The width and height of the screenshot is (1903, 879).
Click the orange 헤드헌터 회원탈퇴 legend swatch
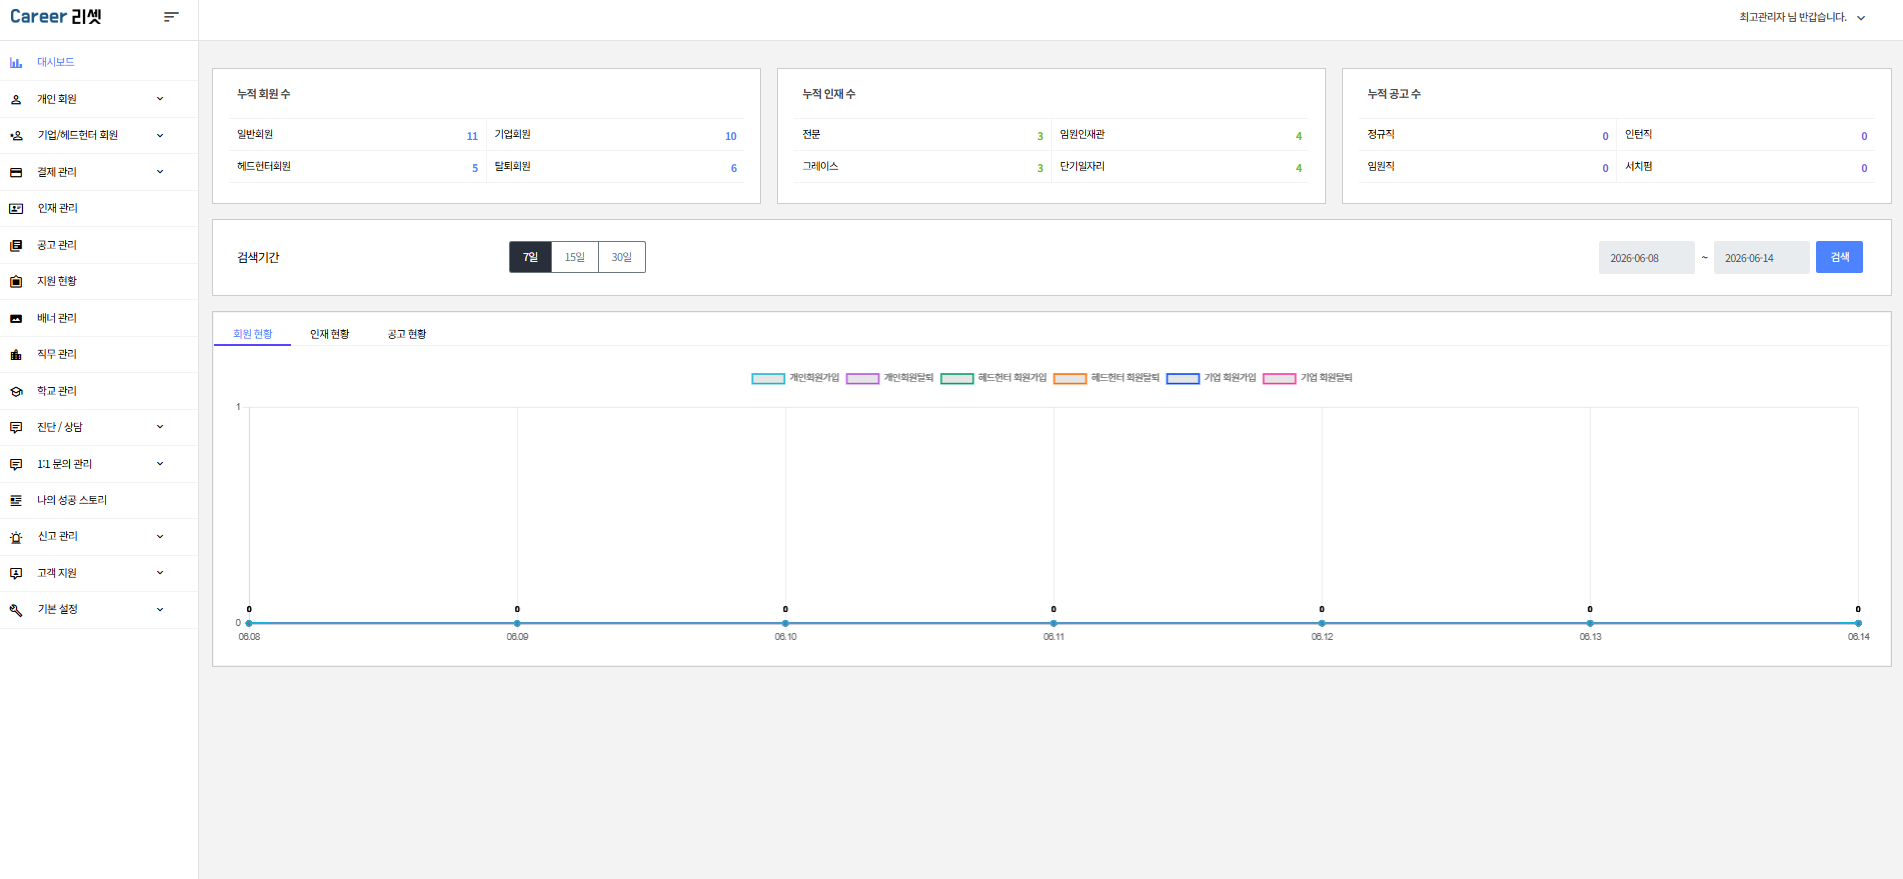coord(1070,379)
